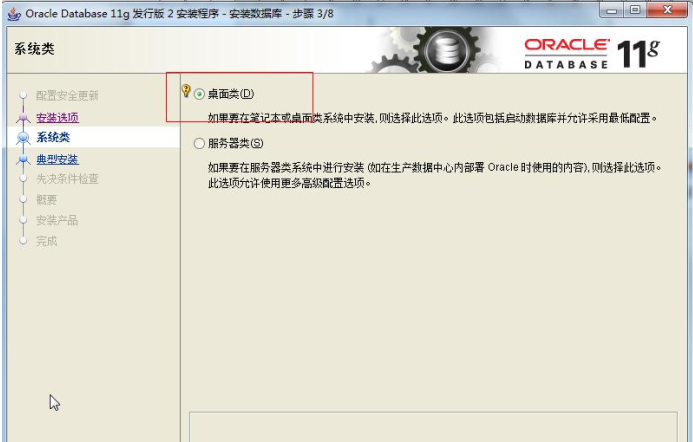693x442 pixels.
Task: Maximize the Oracle installer window
Action: 635,11
